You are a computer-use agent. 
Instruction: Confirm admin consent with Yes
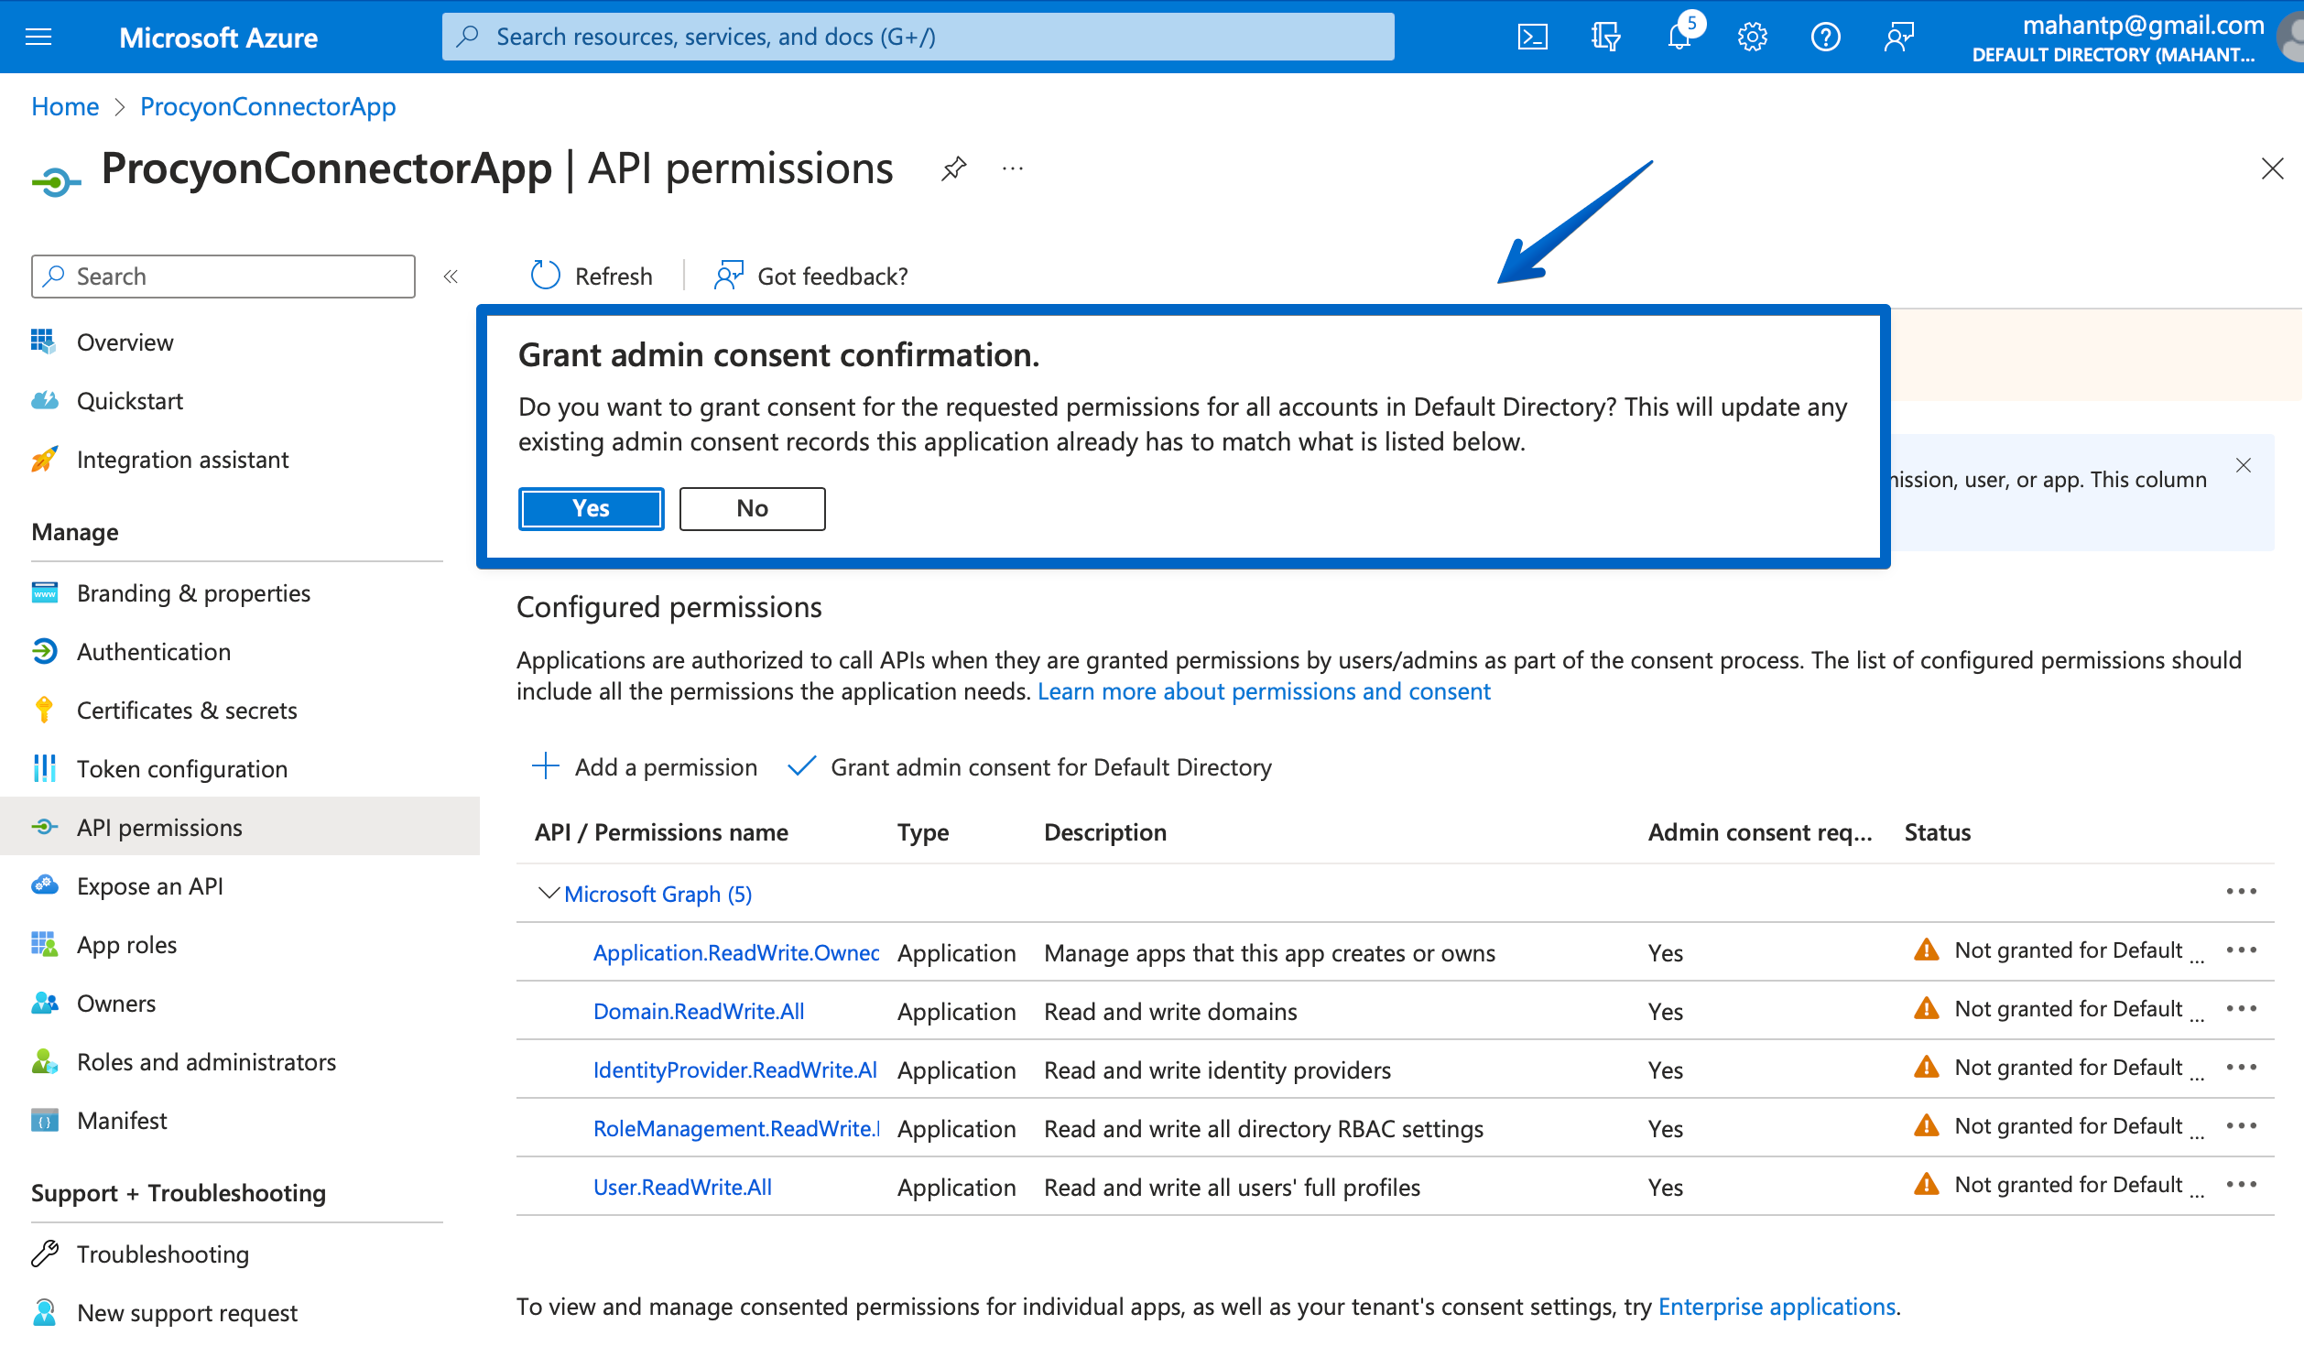[x=591, y=508]
